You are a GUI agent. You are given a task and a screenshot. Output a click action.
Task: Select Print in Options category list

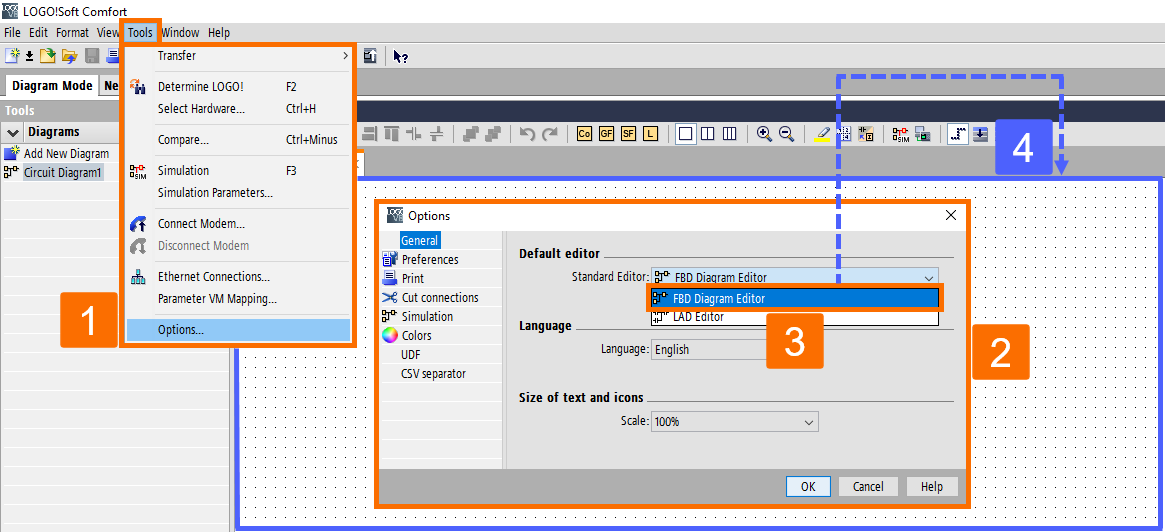point(412,278)
